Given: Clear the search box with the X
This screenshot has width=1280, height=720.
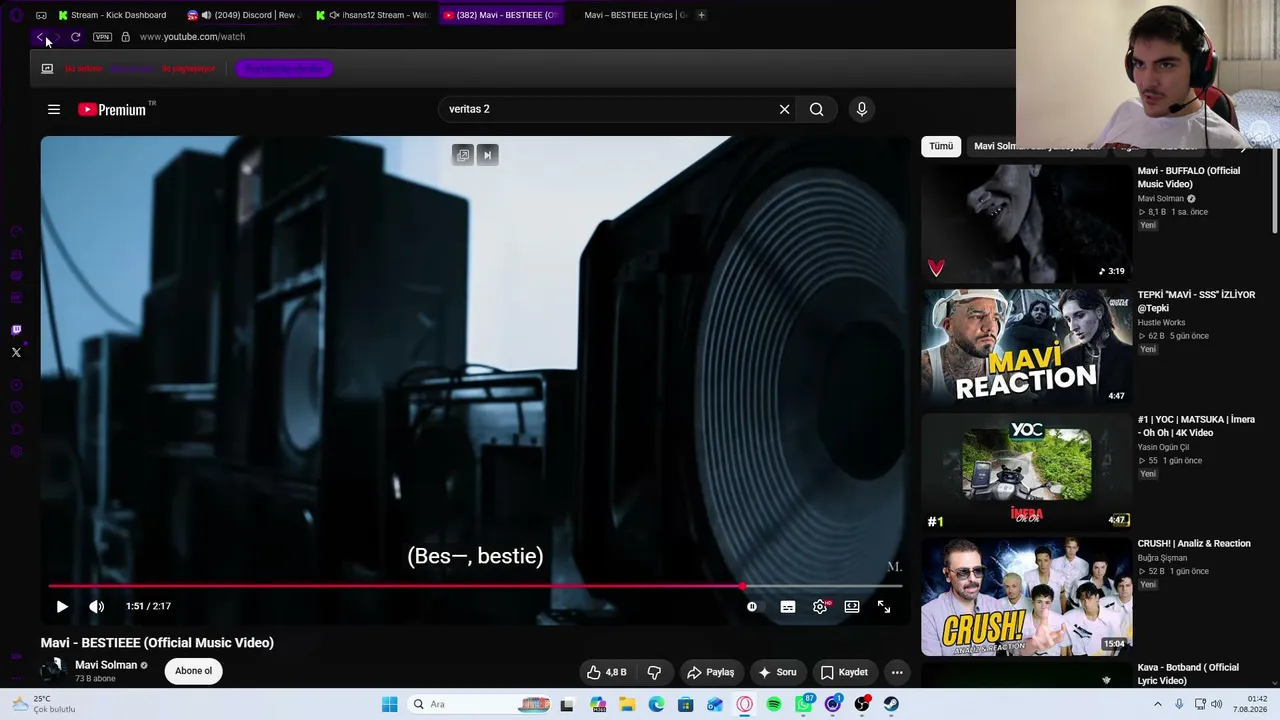Looking at the screenshot, I should 785,109.
